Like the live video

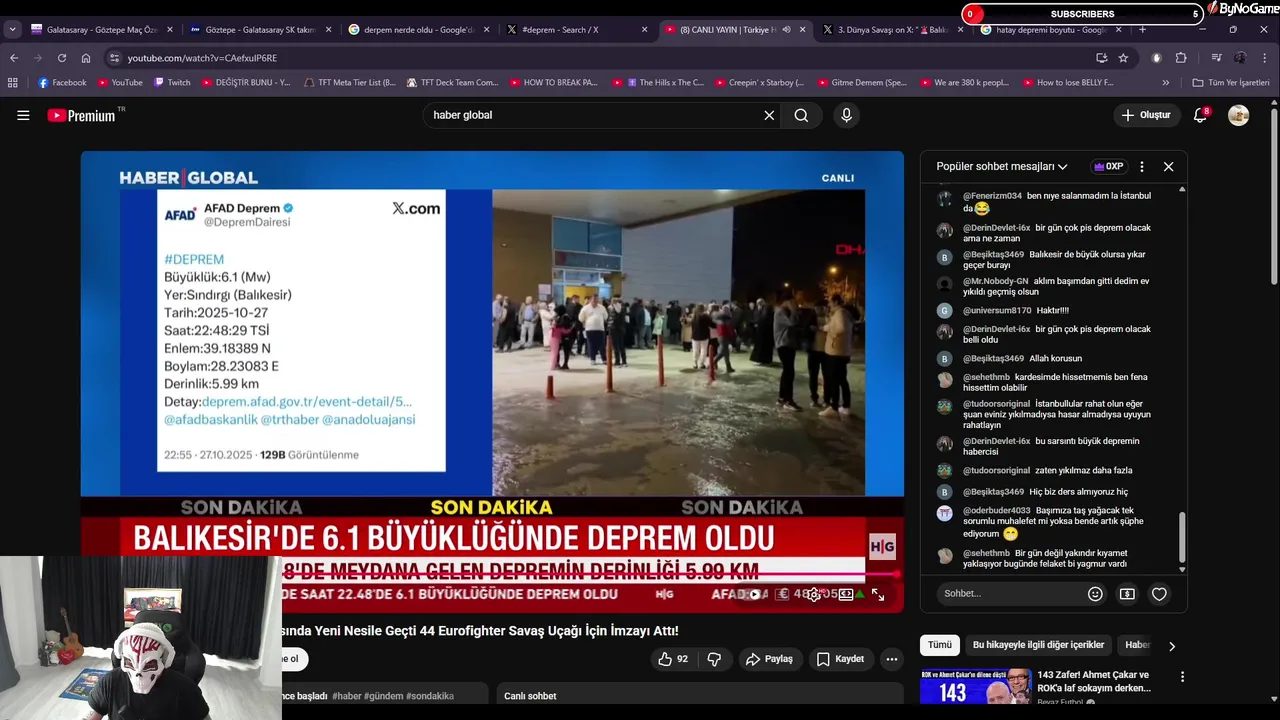673,659
